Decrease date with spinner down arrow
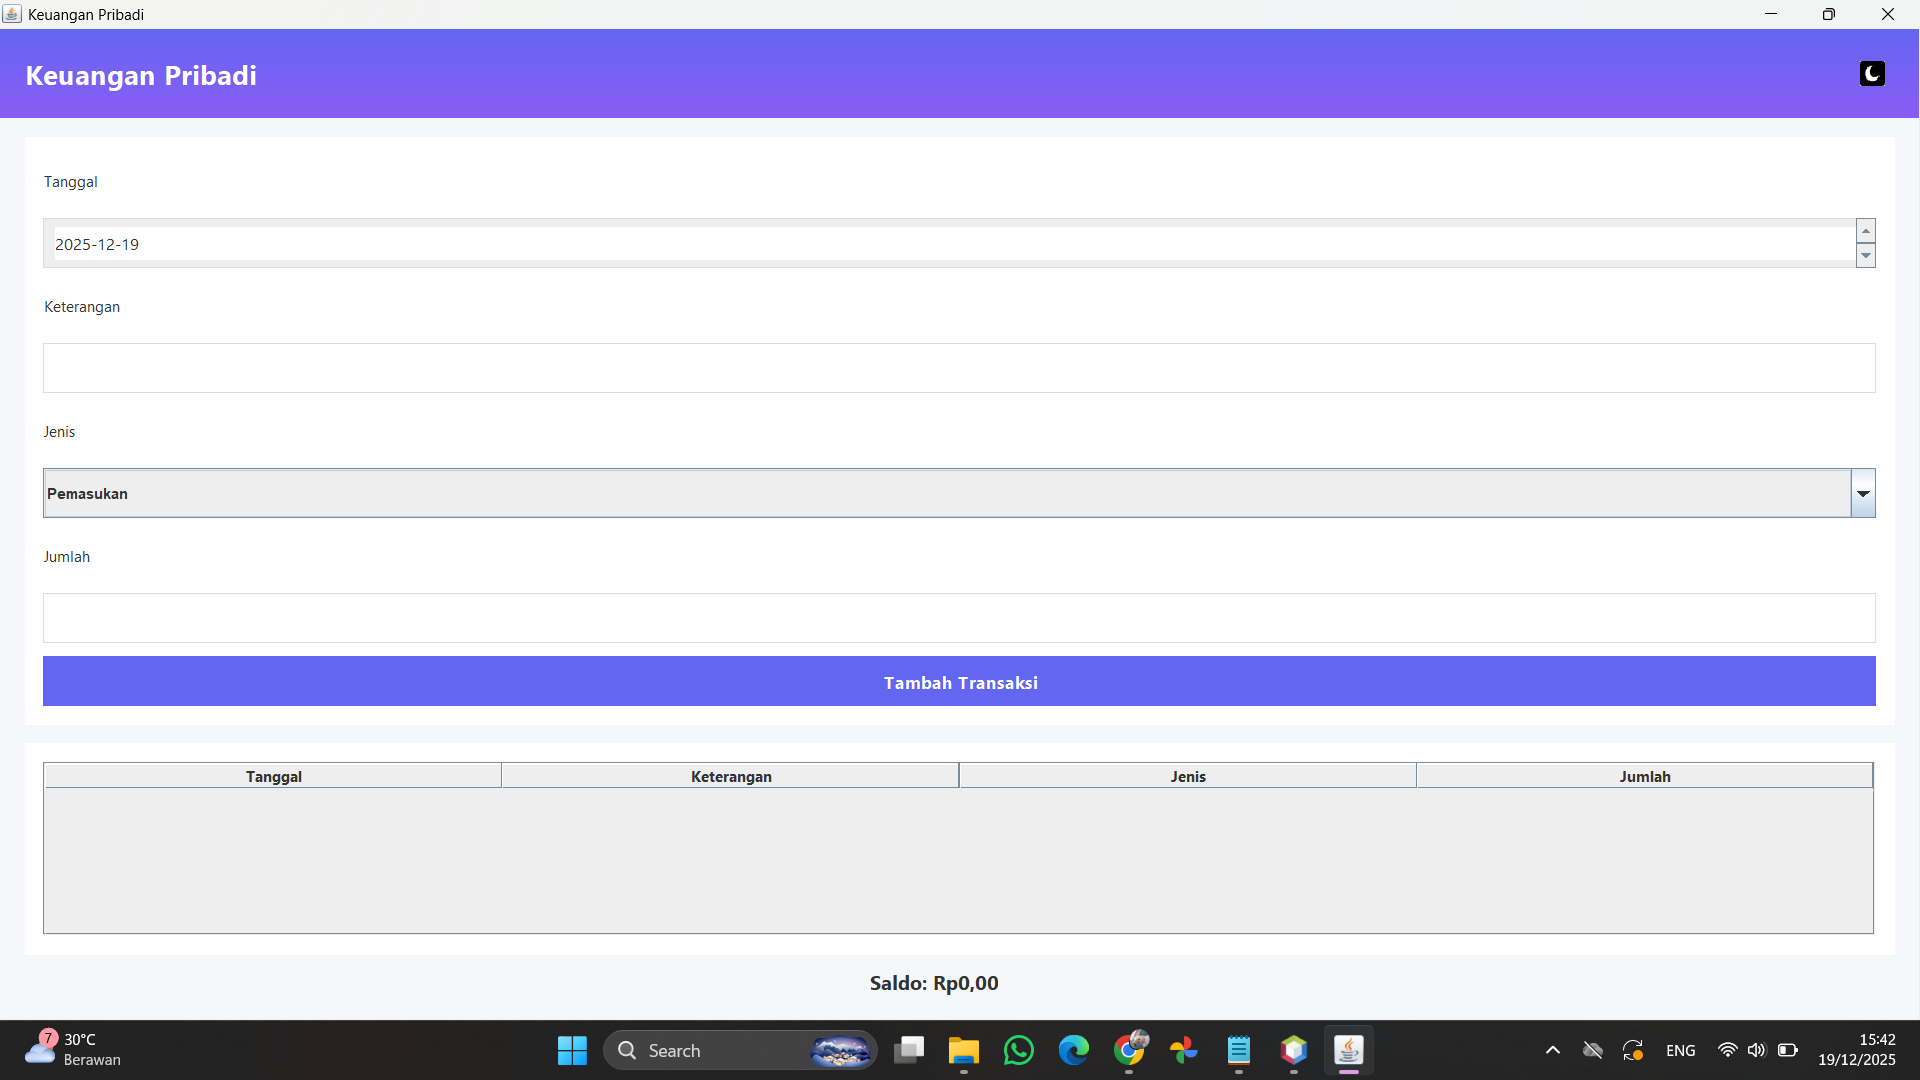The width and height of the screenshot is (1920, 1080). click(x=1865, y=256)
